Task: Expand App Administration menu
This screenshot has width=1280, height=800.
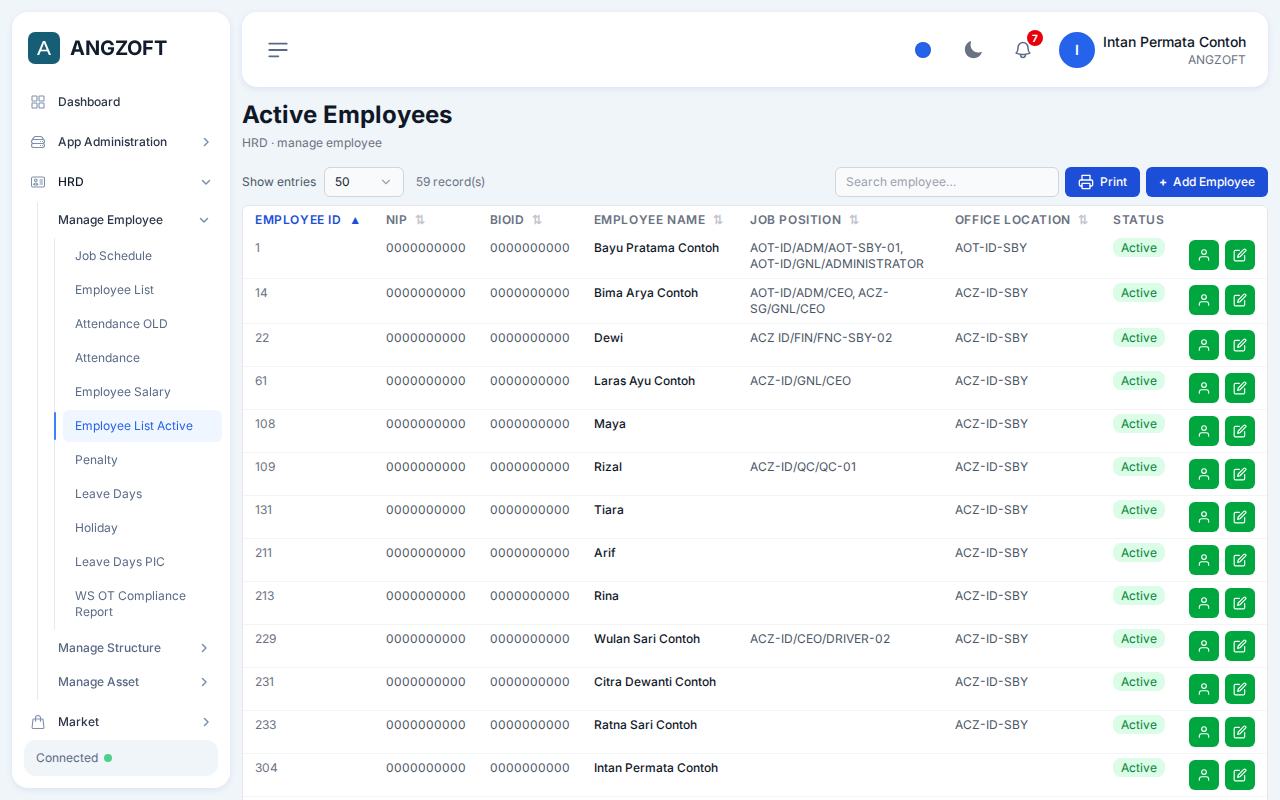Action: tap(121, 142)
